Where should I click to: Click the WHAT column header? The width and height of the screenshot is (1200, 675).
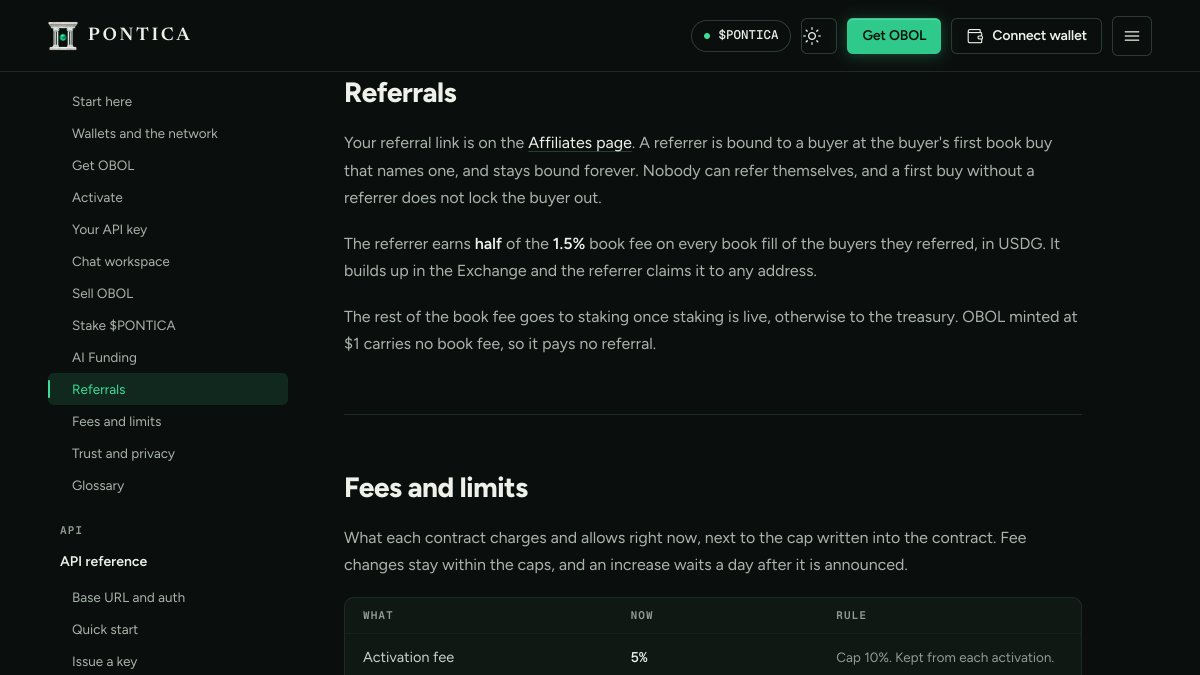click(x=378, y=615)
